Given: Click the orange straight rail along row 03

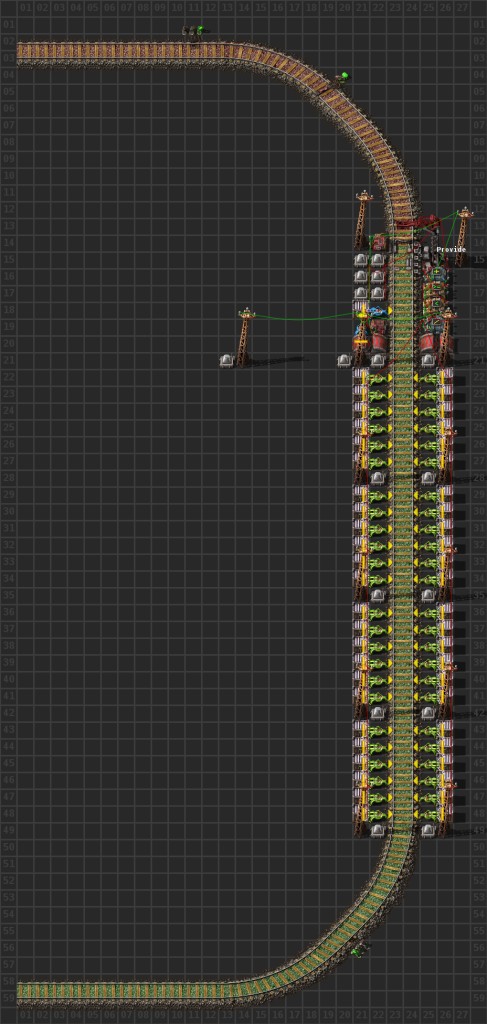Looking at the screenshot, I should coord(124,52).
